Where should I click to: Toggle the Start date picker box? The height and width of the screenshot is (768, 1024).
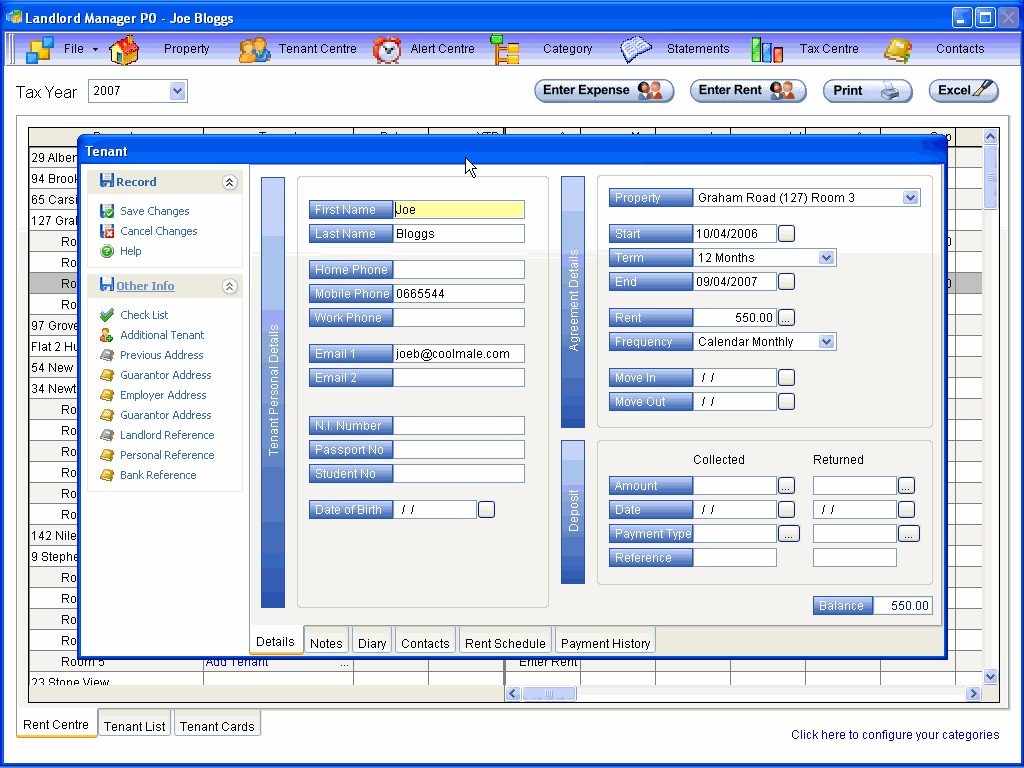coord(786,234)
